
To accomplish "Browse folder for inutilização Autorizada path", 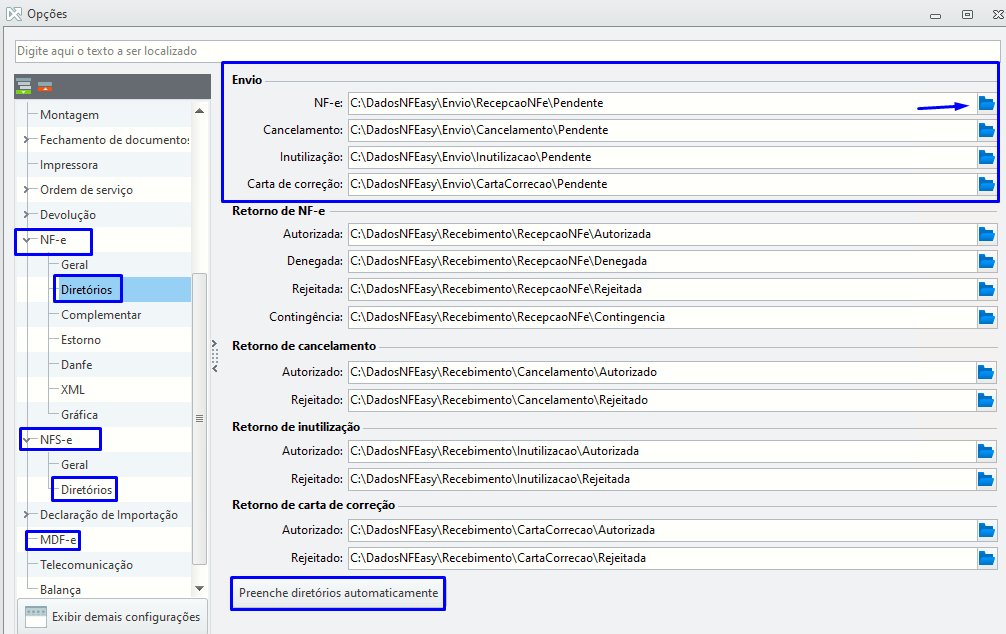I will (x=985, y=451).
